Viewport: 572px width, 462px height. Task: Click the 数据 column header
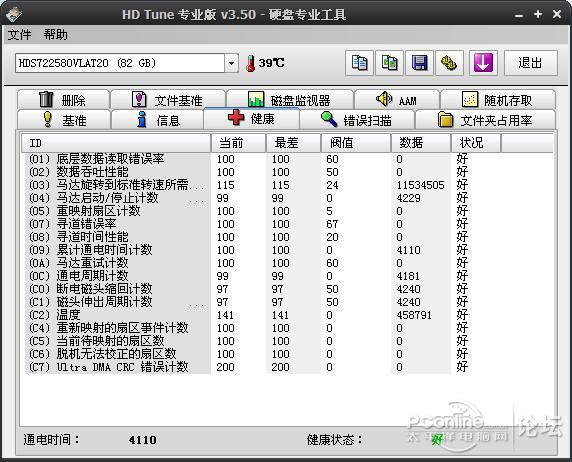click(421, 143)
